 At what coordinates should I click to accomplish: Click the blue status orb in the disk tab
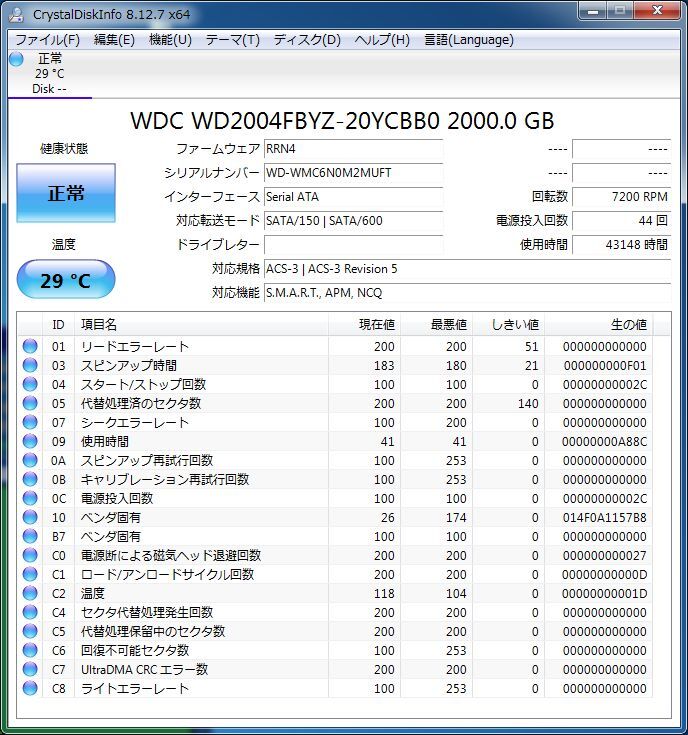(16, 60)
